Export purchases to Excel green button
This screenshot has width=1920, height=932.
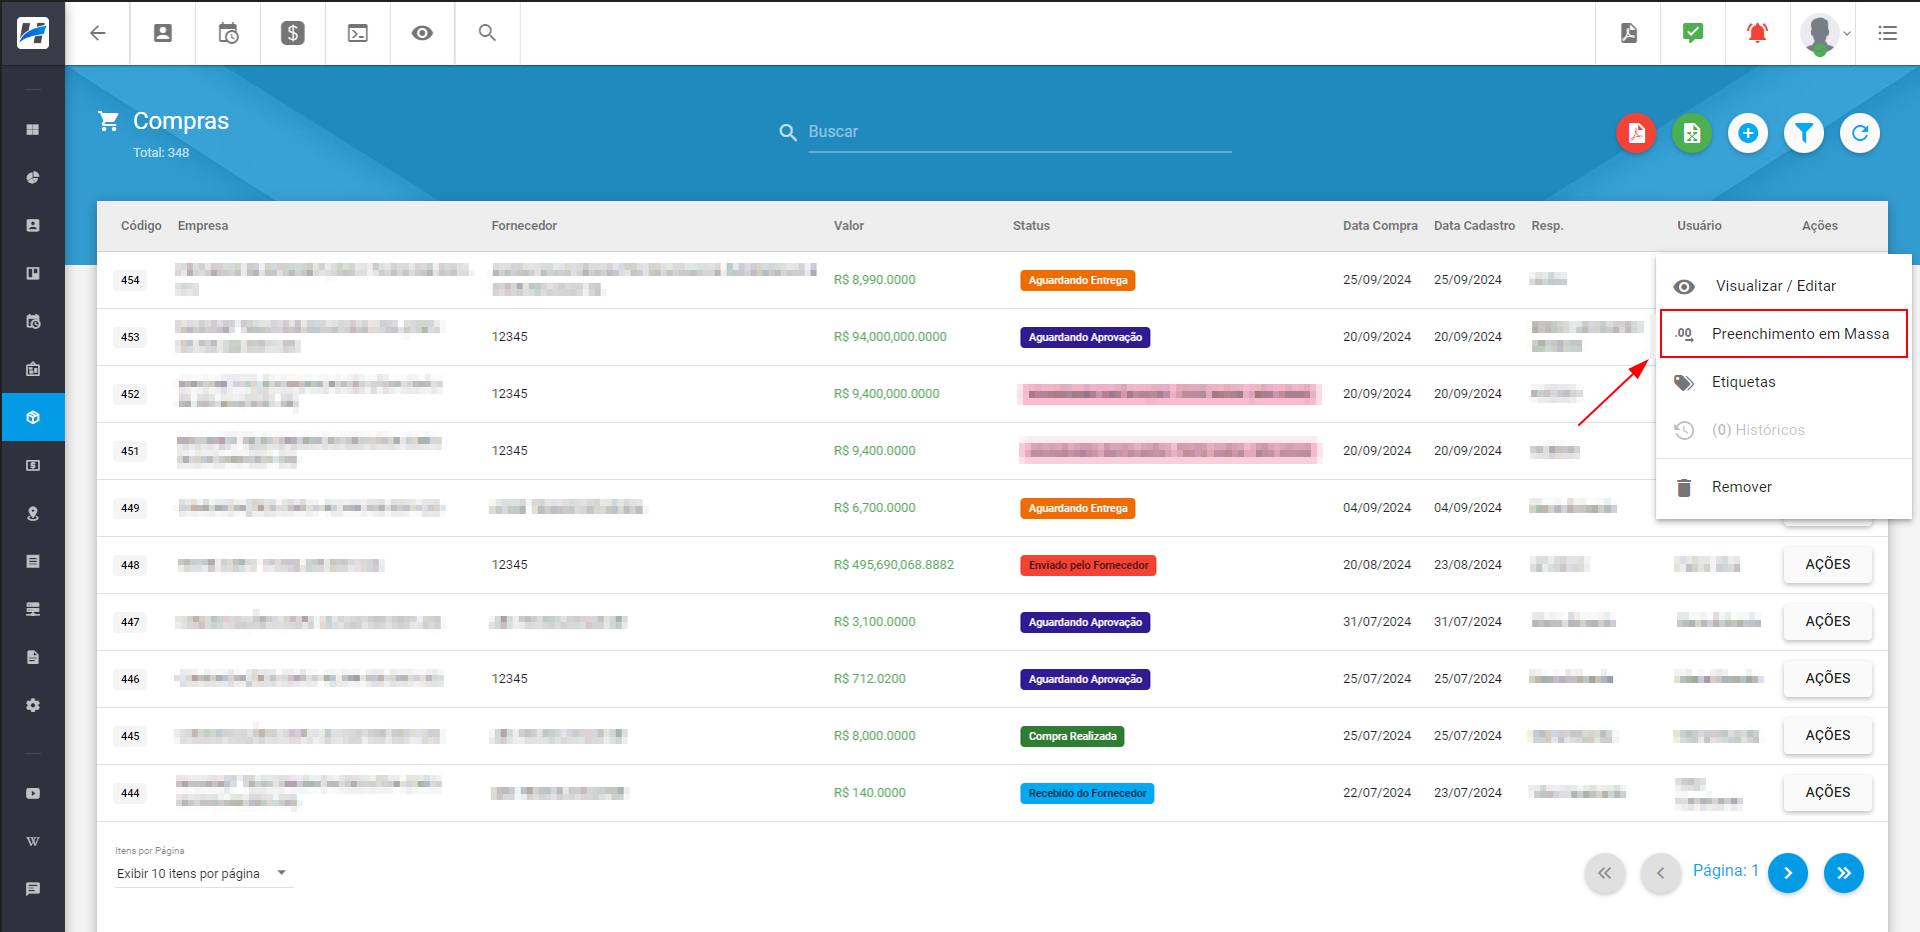click(1692, 133)
